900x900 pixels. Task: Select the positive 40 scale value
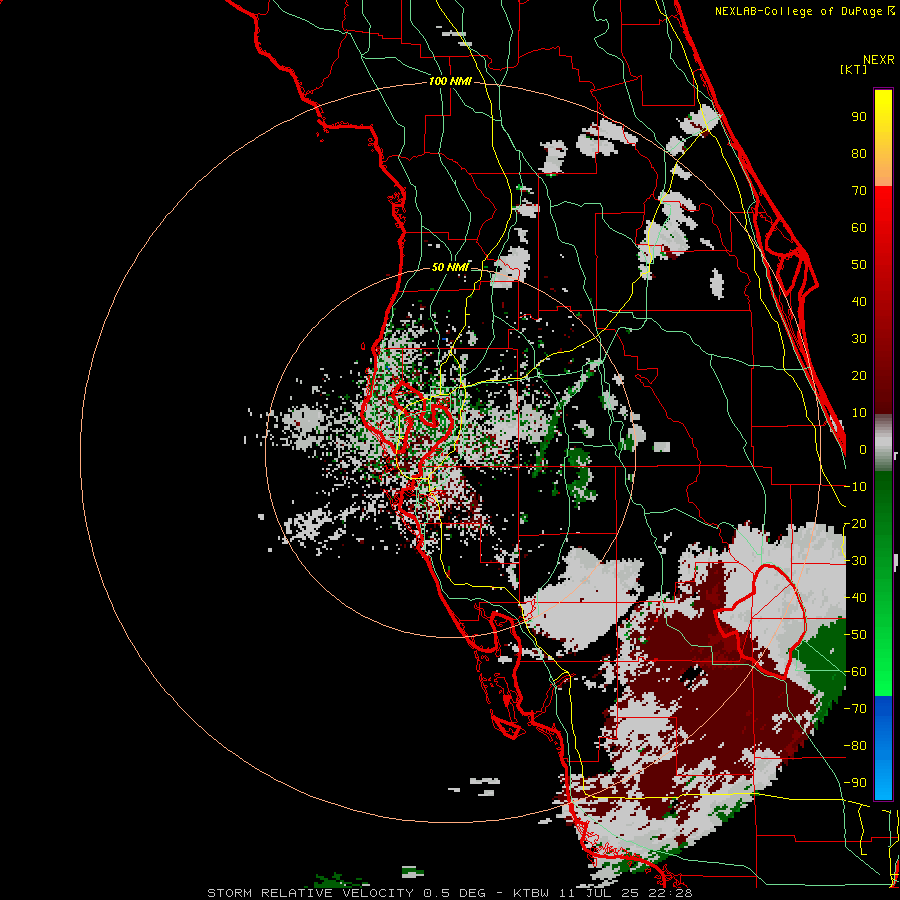pos(859,302)
